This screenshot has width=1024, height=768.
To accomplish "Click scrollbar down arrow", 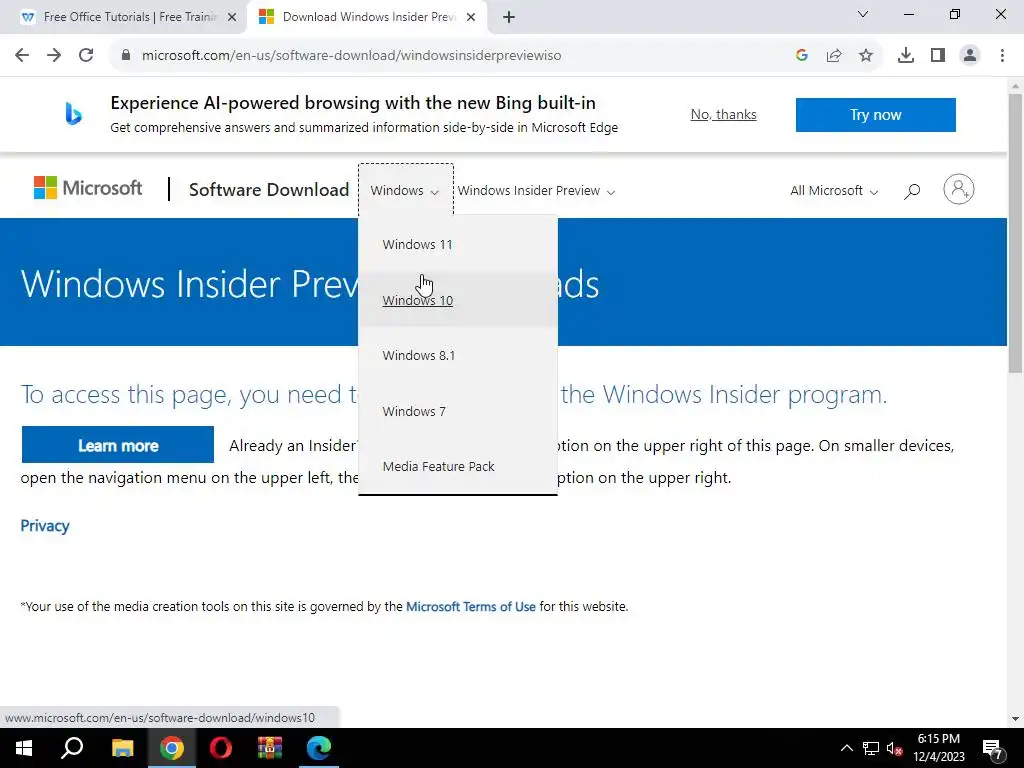I will tap(1015, 719).
